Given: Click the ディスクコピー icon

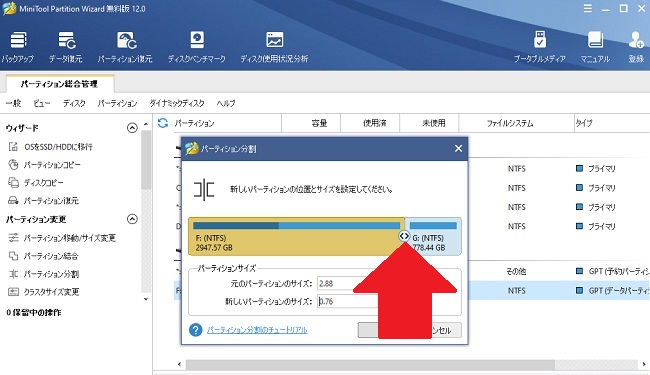Looking at the screenshot, I should pos(13,183).
